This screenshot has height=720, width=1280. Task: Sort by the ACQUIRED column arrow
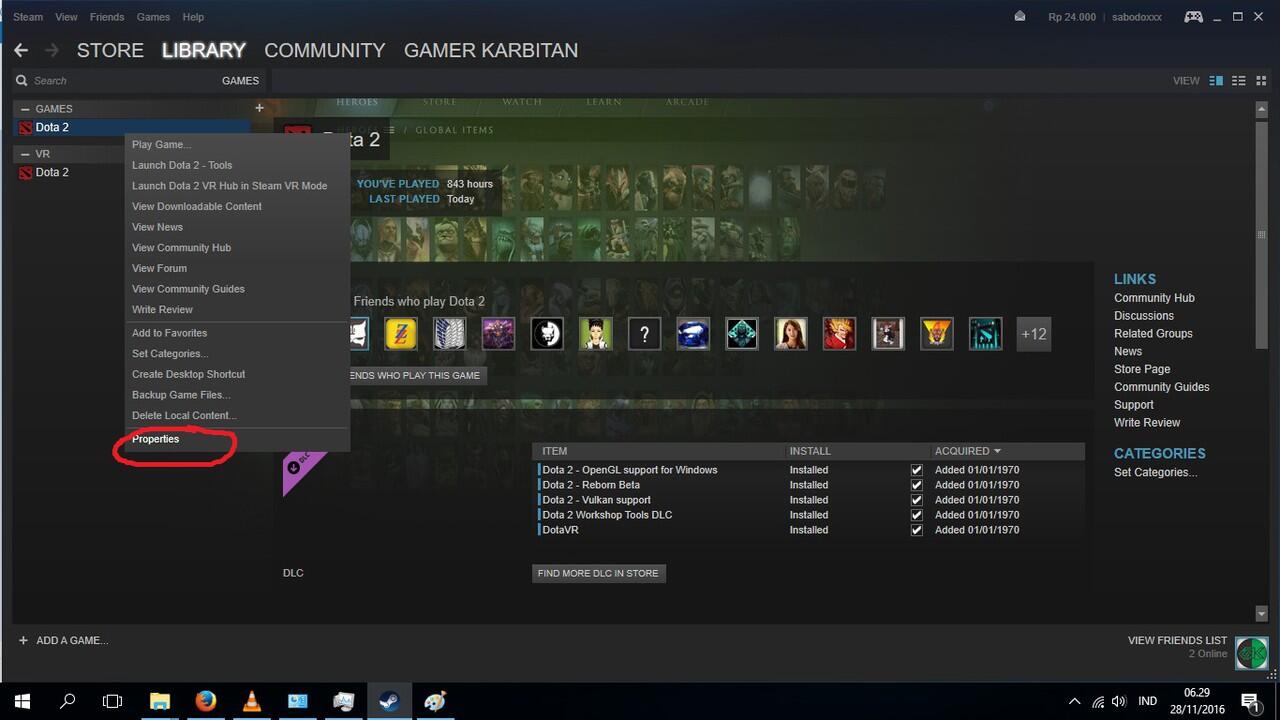tap(997, 451)
